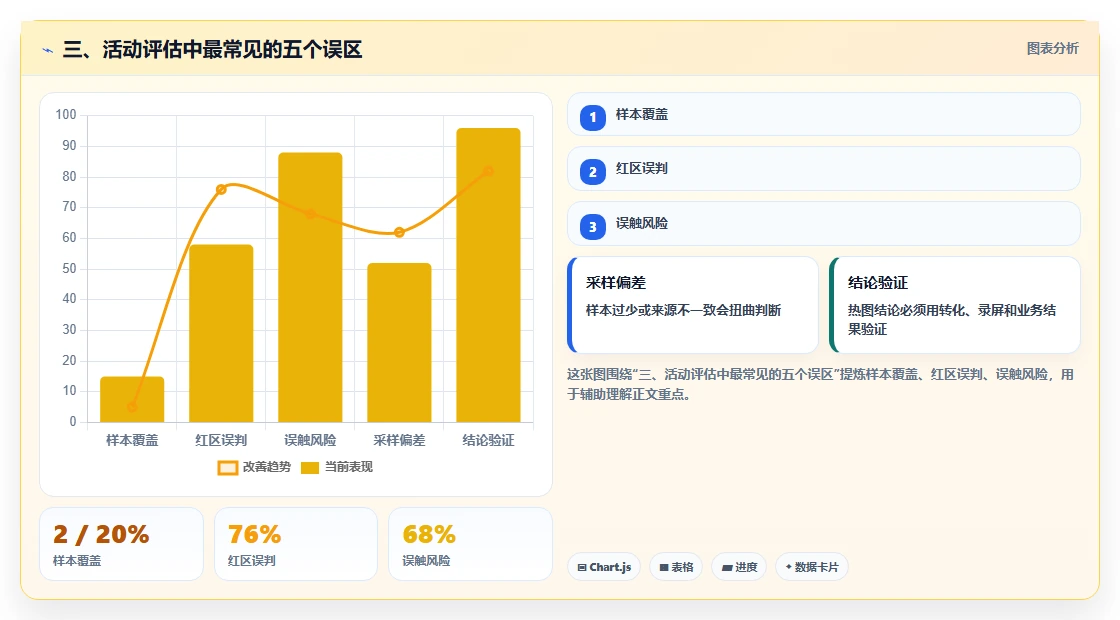
Task: Click the description paragraph starting 这张图围绕
Action: (820, 384)
